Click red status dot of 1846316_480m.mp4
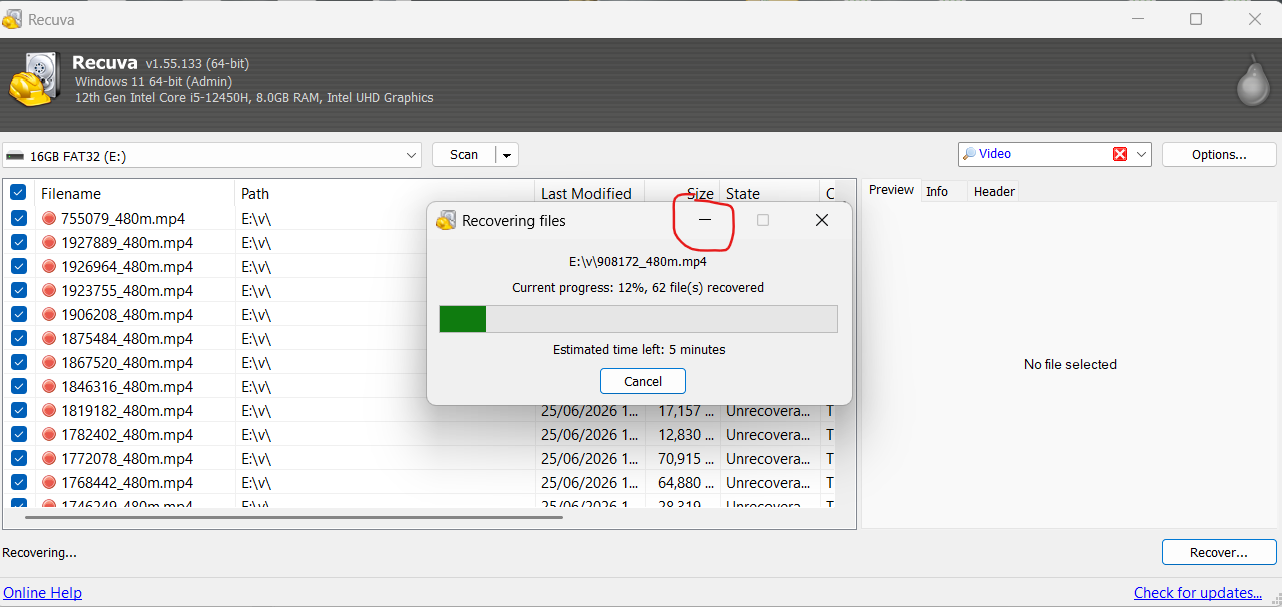The image size is (1282, 607). pos(49,386)
